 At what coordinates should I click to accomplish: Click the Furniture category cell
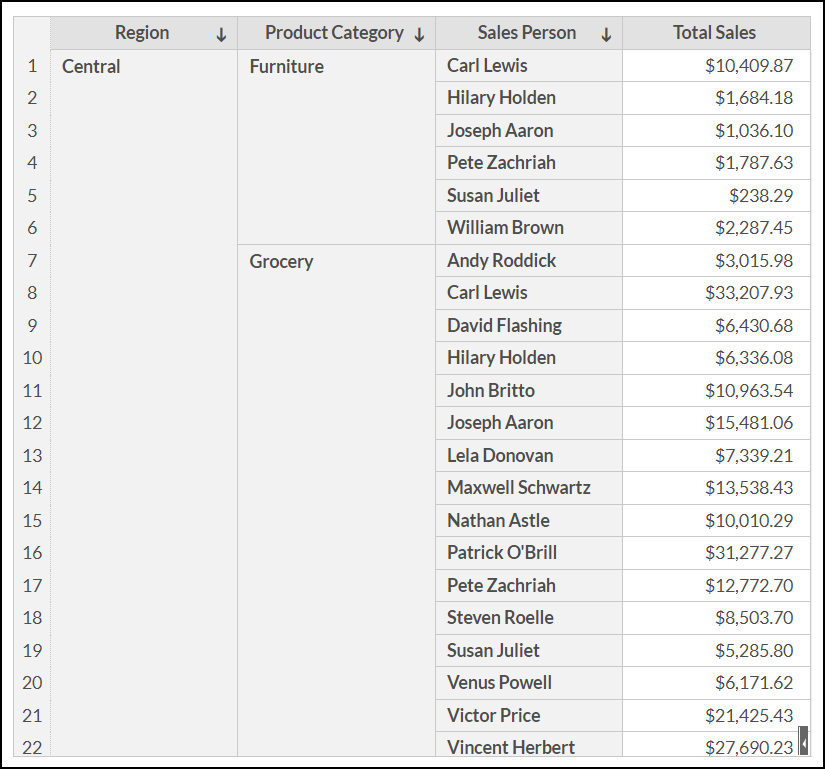tap(287, 67)
